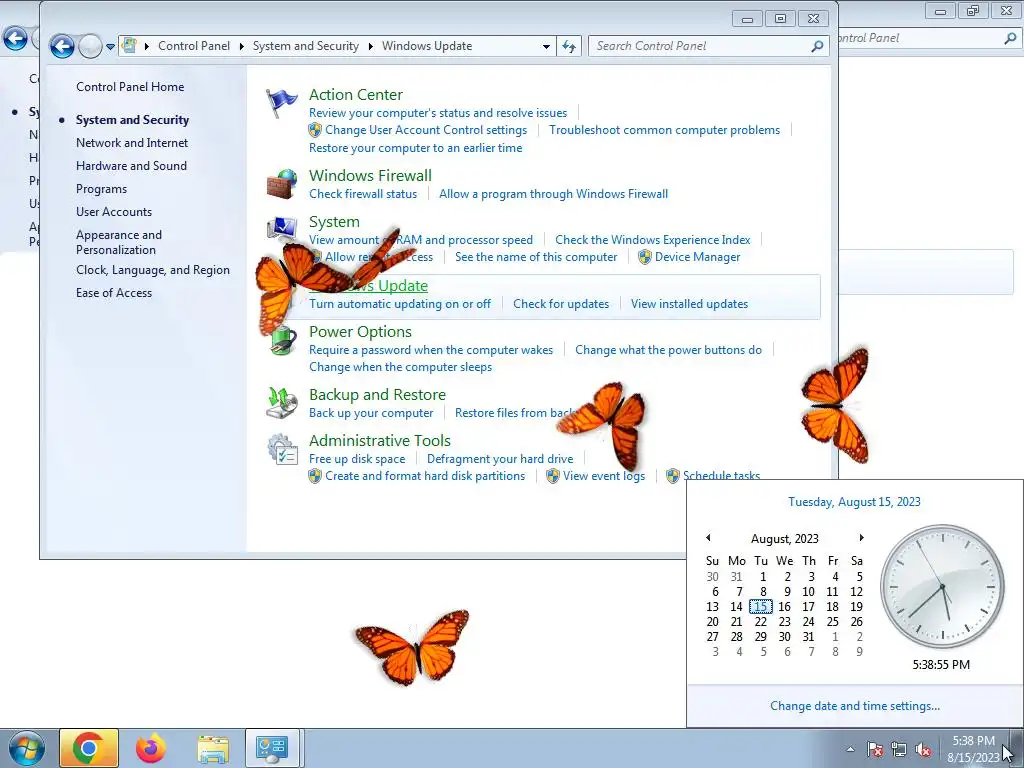Viewport: 1024px width, 768px height.
Task: Open Control Panel Home in sidebar
Action: (130, 87)
